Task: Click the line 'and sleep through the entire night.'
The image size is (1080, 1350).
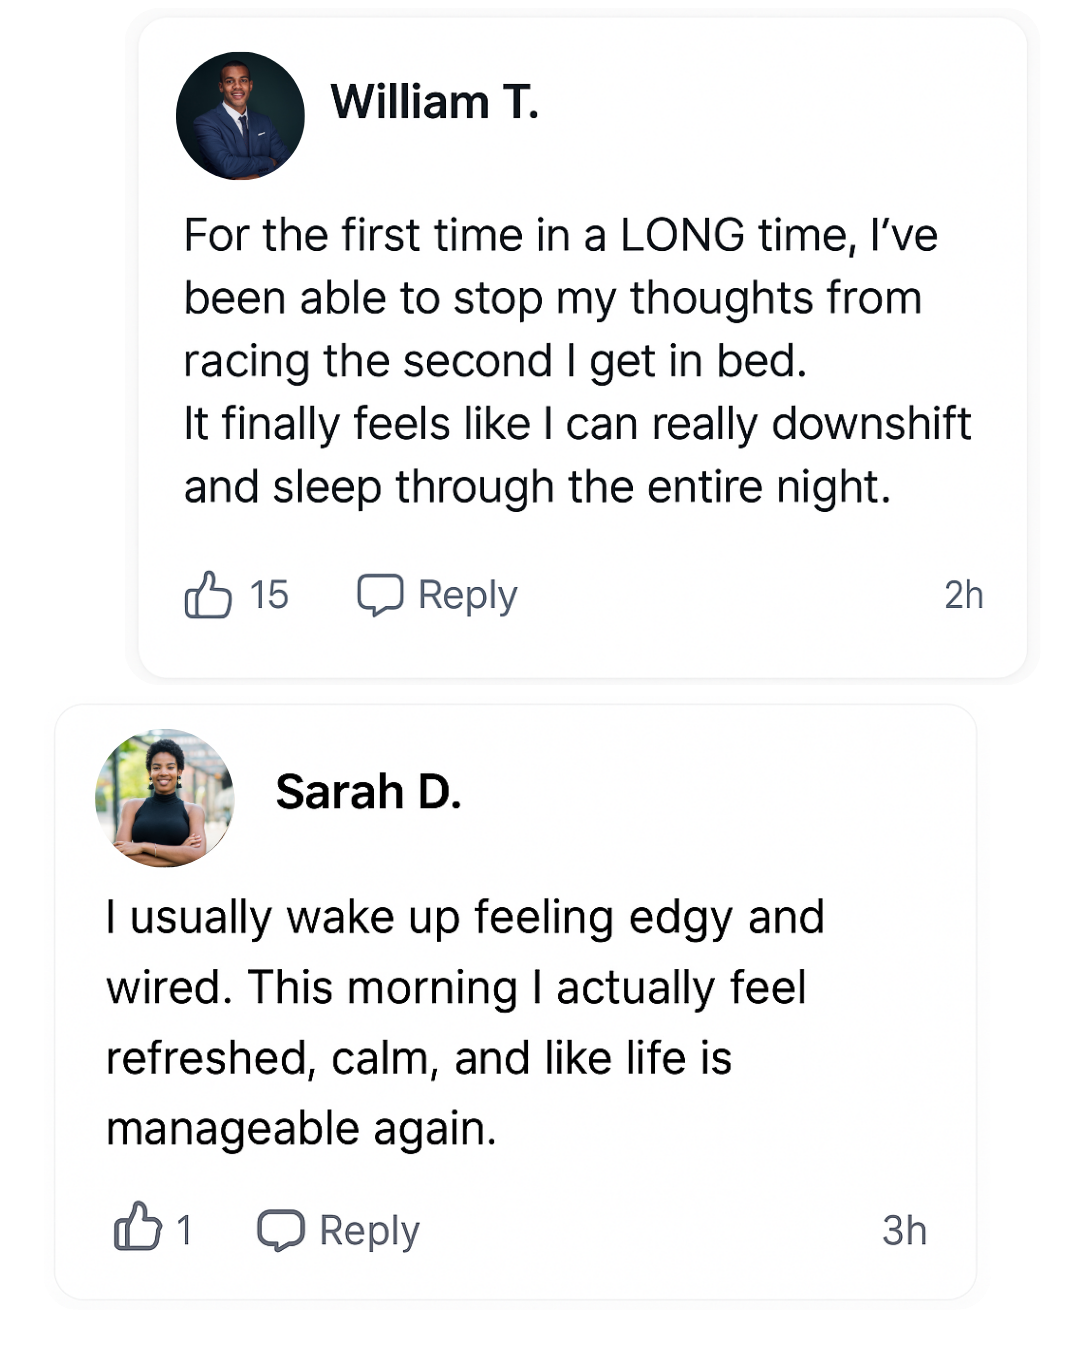Action: tap(536, 487)
